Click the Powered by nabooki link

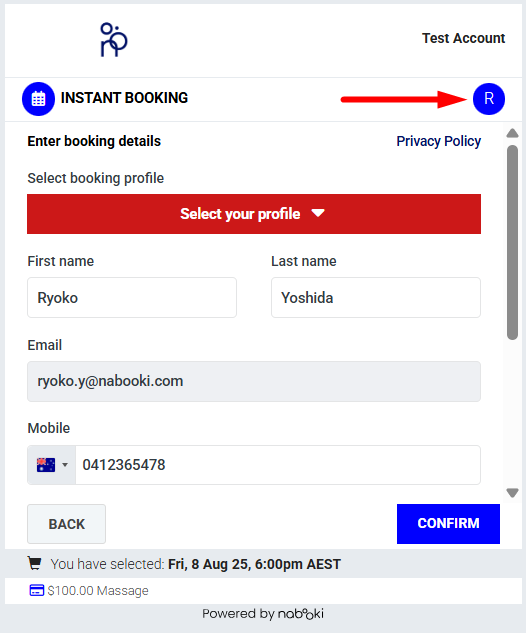263,614
